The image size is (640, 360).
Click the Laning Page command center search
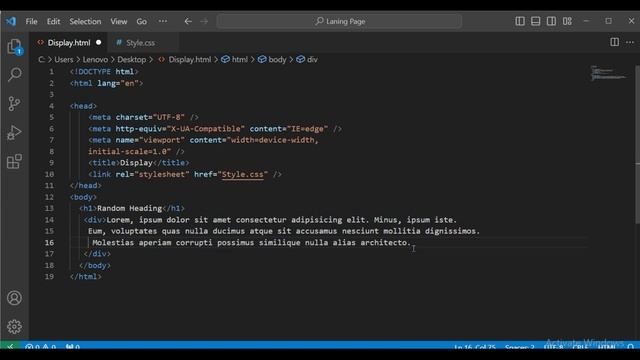click(x=339, y=21)
